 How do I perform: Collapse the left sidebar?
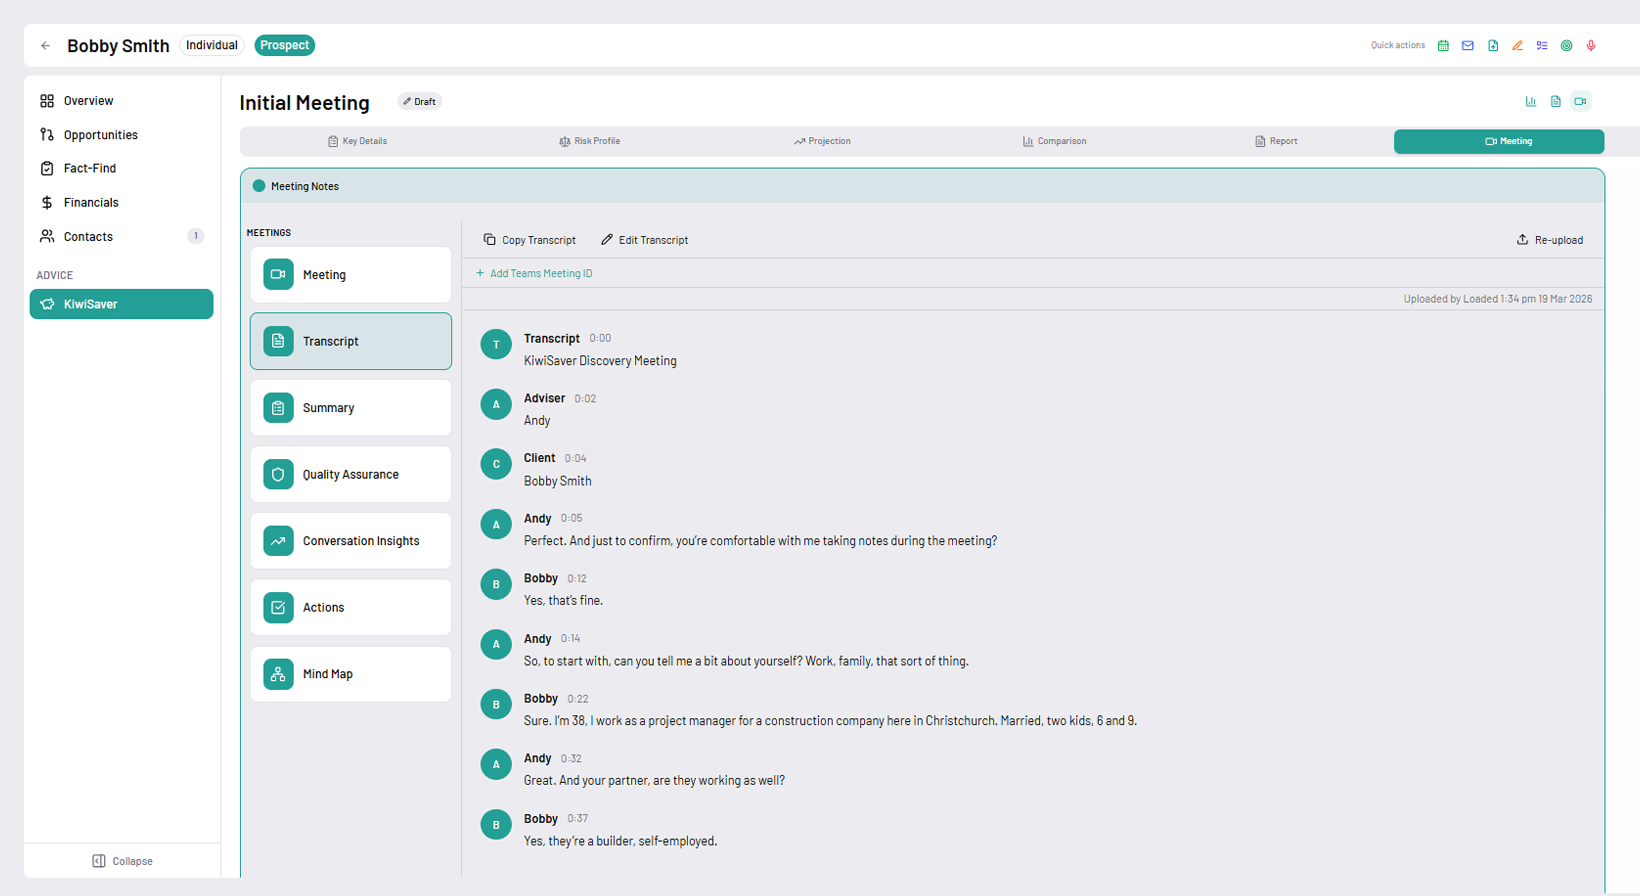point(122,861)
